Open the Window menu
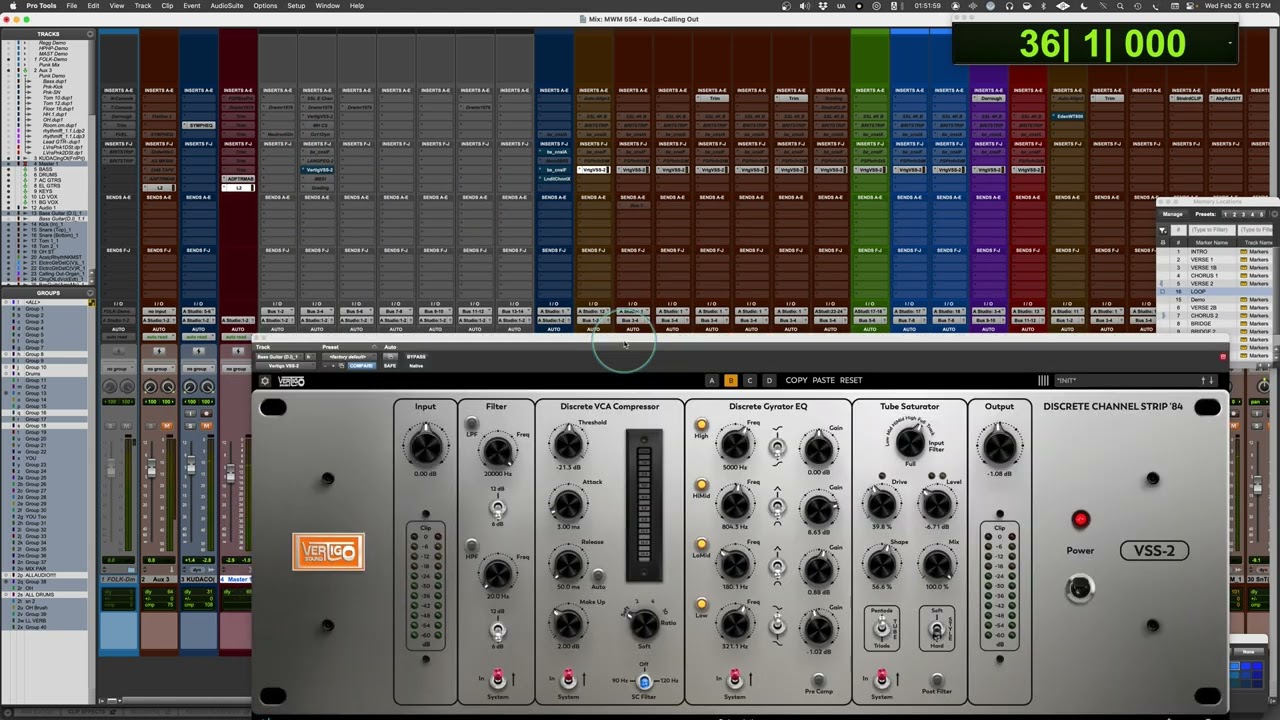Screen dimensions: 1280x720 click(327, 6)
